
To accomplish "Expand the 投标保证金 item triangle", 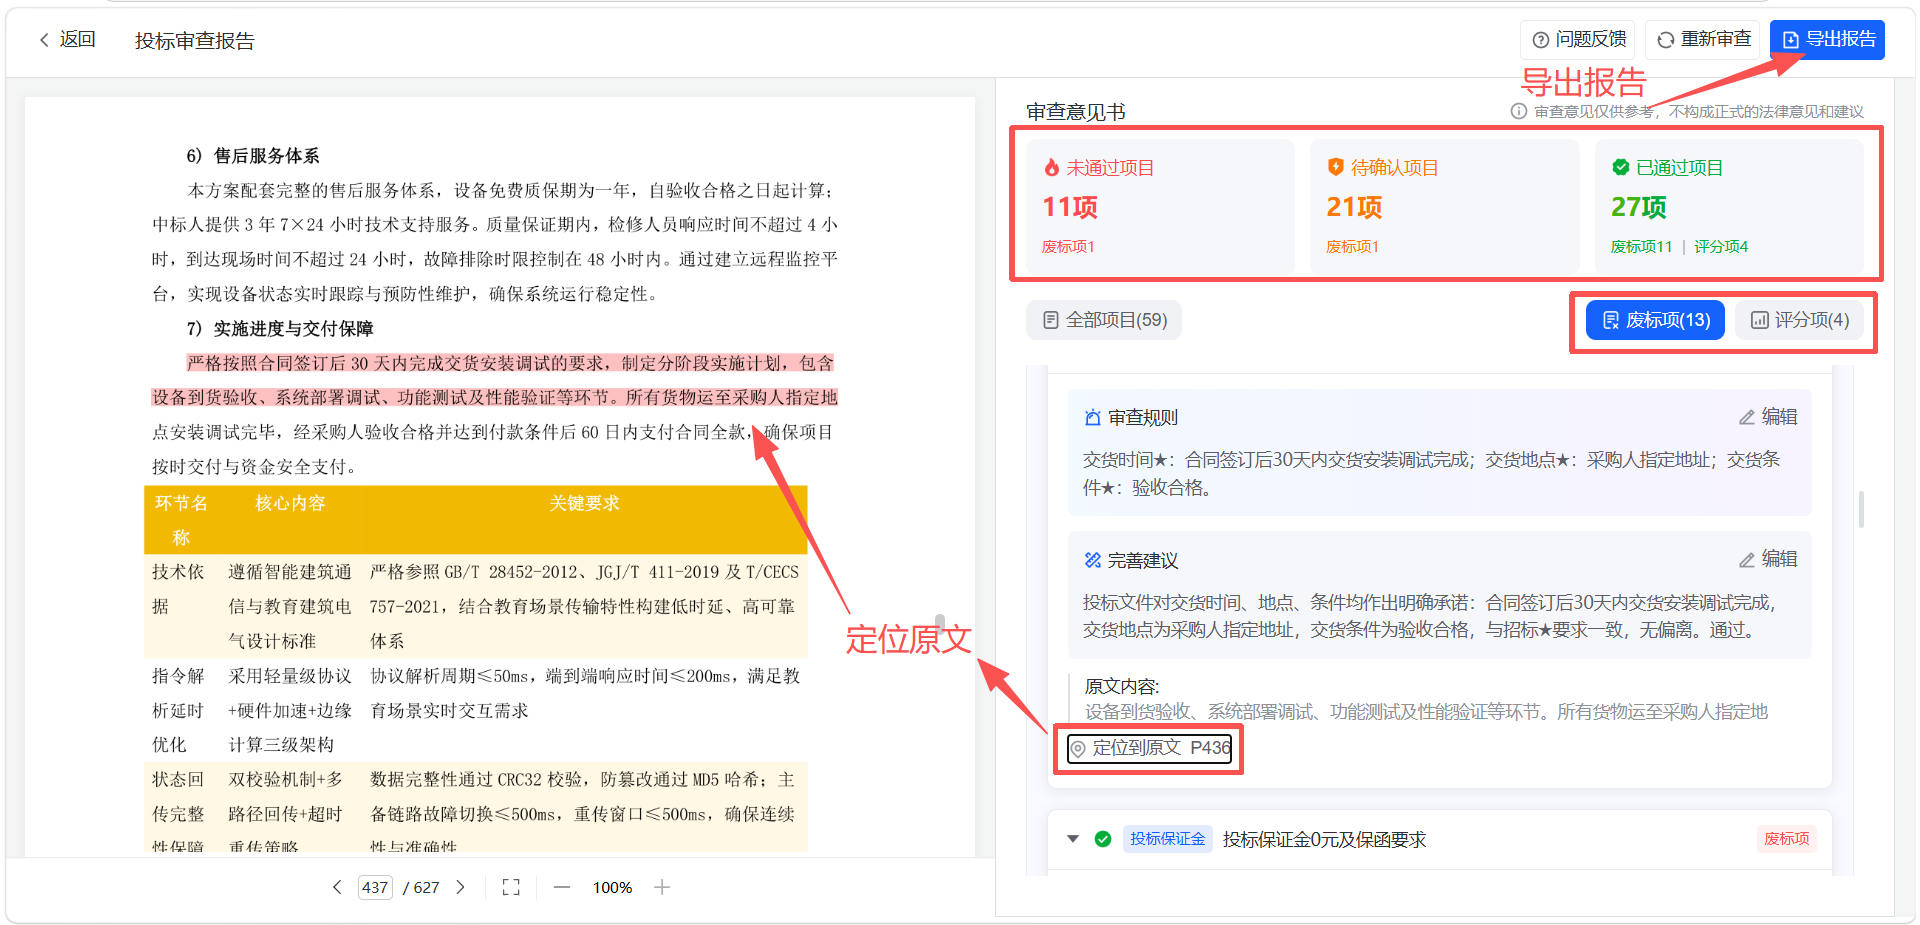I will (x=1073, y=839).
